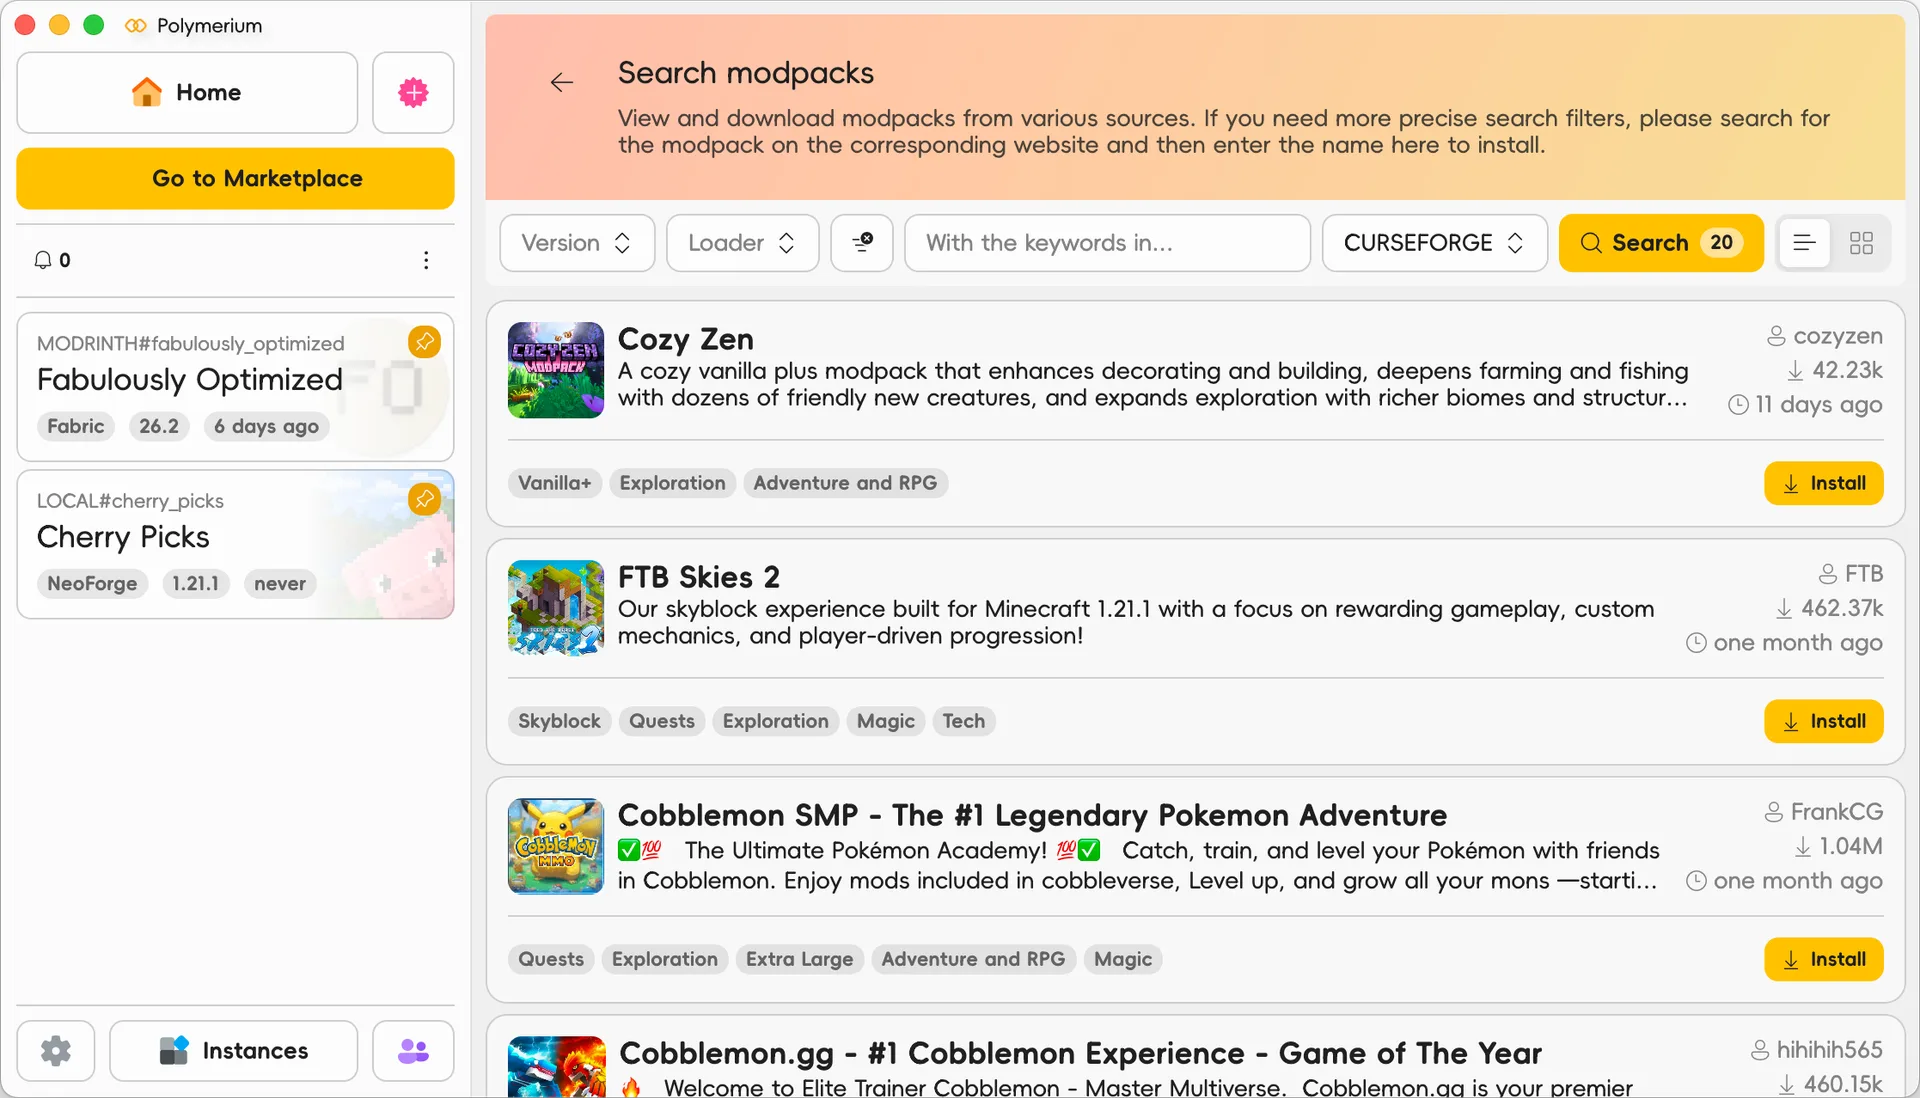Install the Cozy Zen modpack
Viewport: 1920px width, 1098px height.
tap(1823, 483)
